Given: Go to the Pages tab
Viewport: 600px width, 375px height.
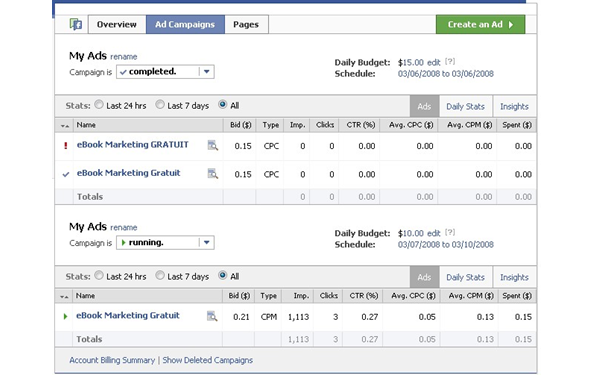Looking at the screenshot, I should [x=246, y=24].
